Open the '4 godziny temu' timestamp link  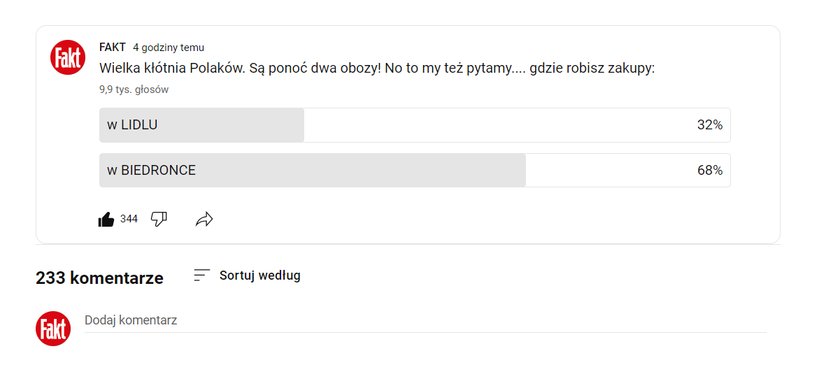point(169,48)
